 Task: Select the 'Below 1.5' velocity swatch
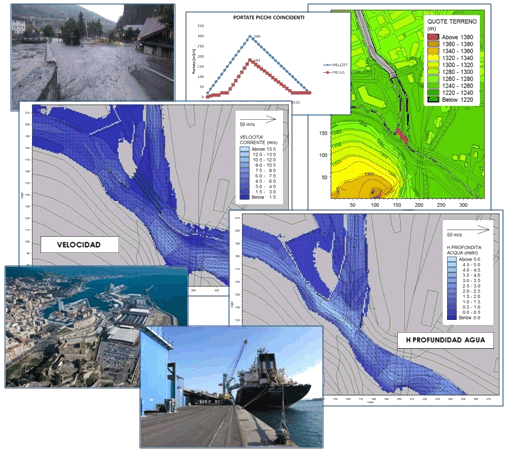pyautogui.click(x=244, y=197)
